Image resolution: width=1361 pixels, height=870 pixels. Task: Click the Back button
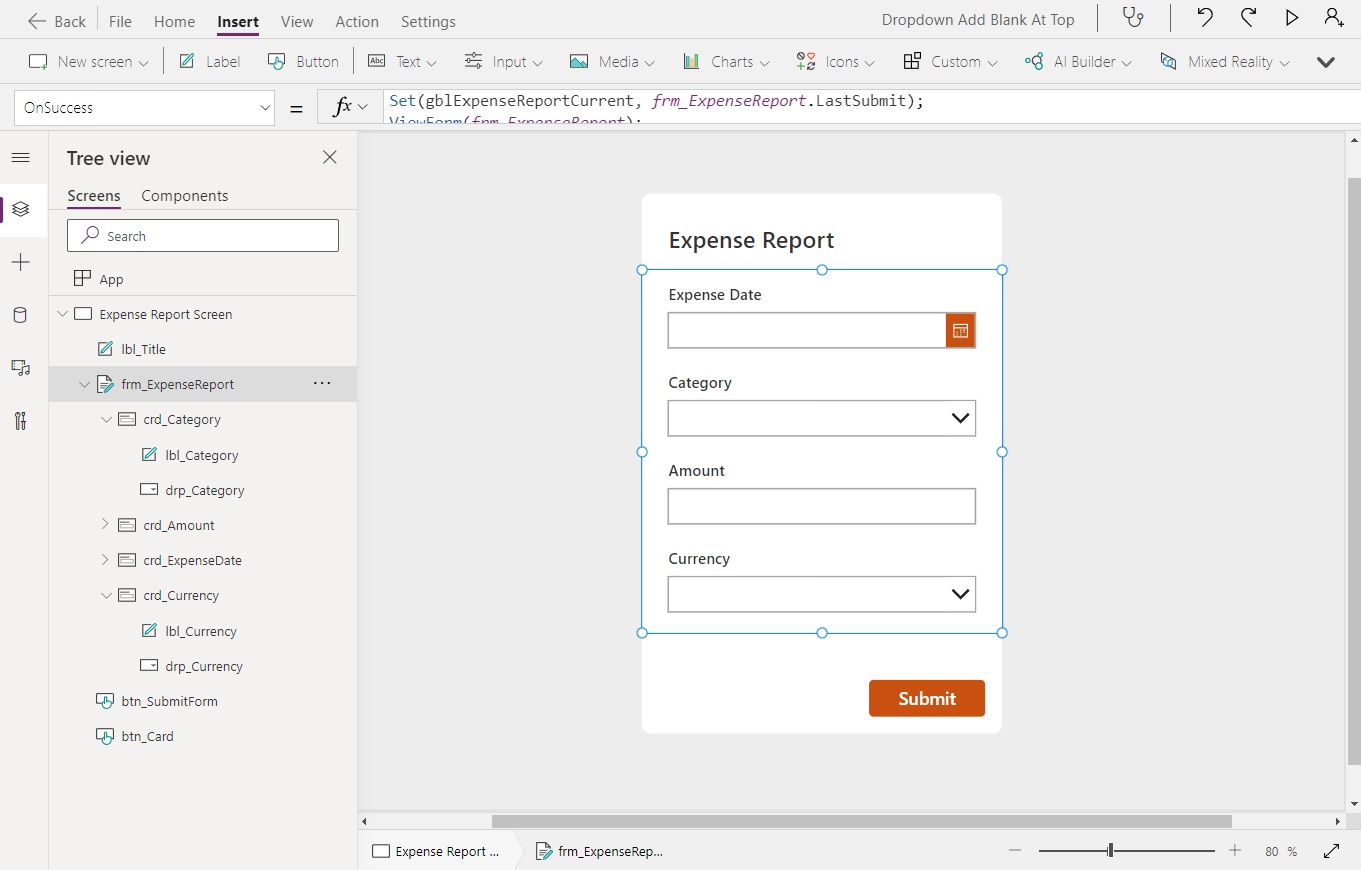coord(57,20)
